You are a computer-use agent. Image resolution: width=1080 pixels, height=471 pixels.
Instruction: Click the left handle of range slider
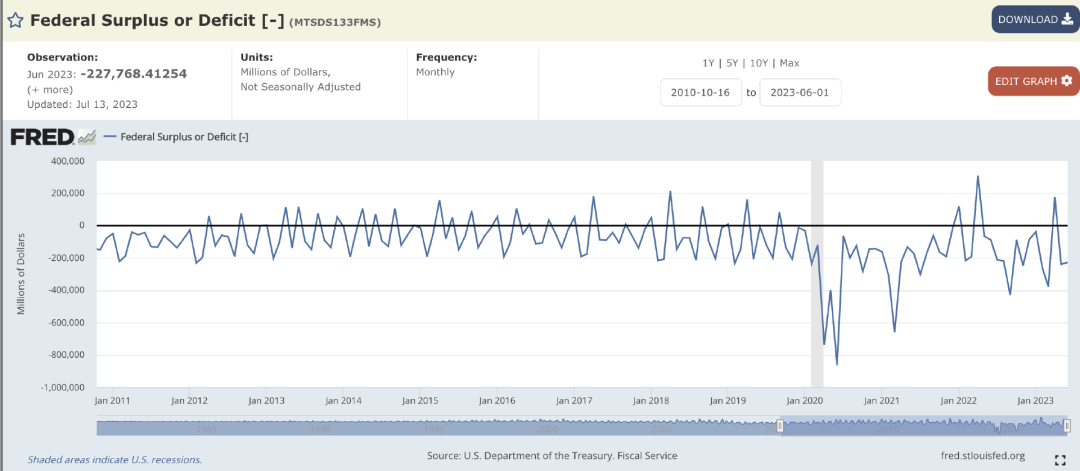[x=780, y=427]
